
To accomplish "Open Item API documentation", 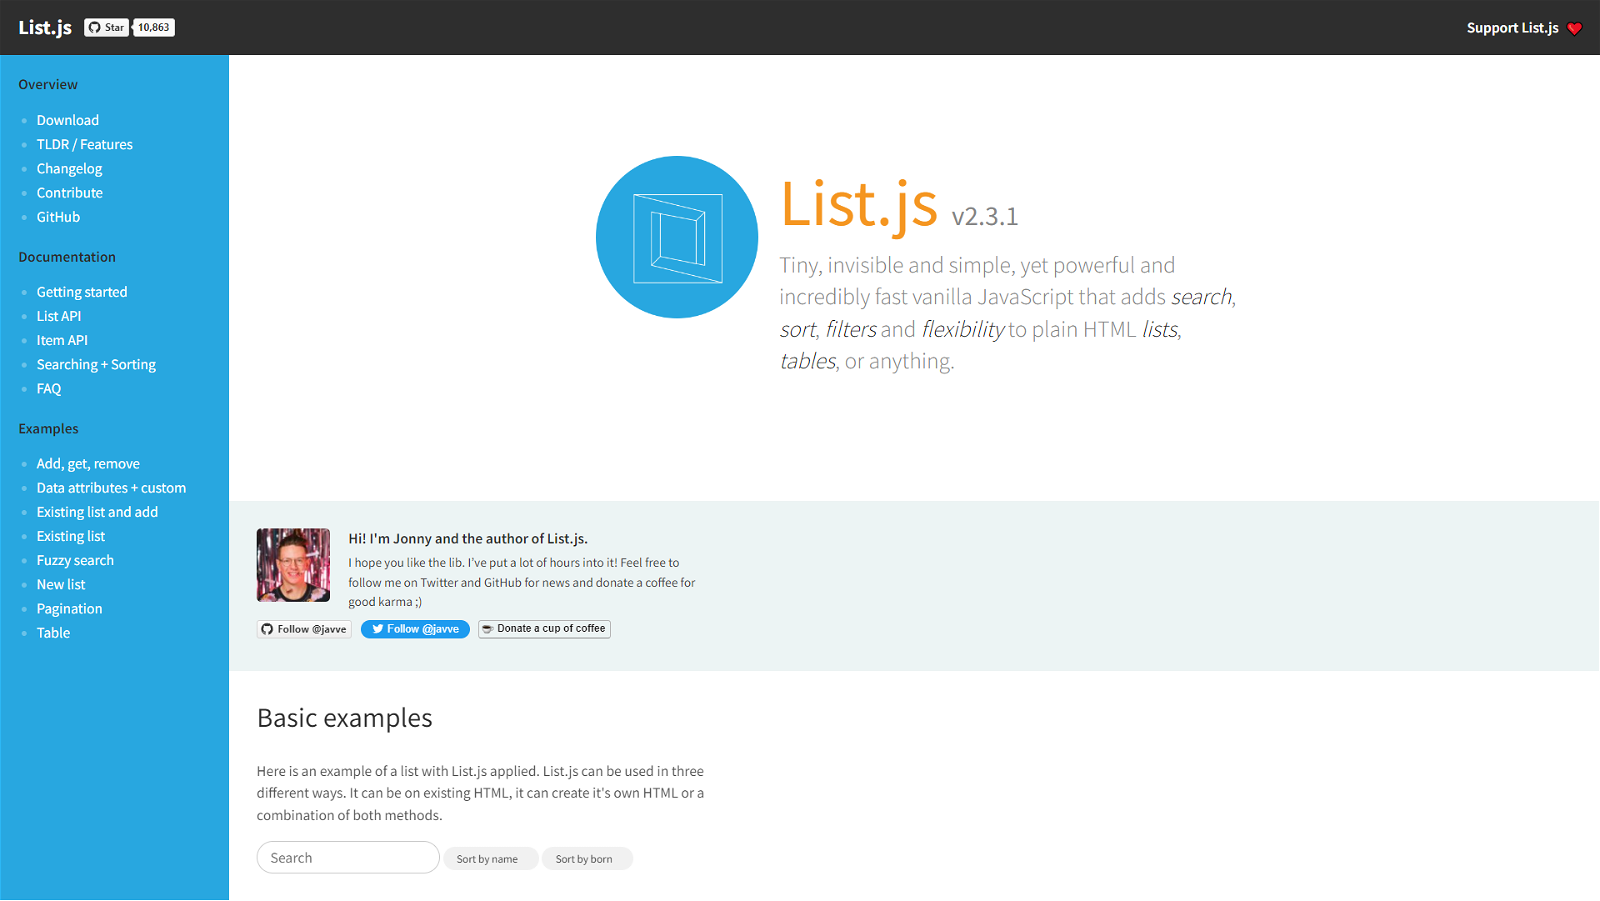I will [x=62, y=340].
